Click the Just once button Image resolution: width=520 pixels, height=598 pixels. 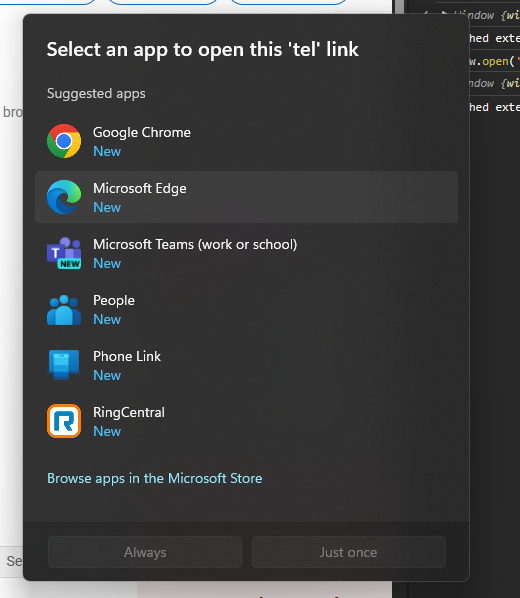coord(349,552)
